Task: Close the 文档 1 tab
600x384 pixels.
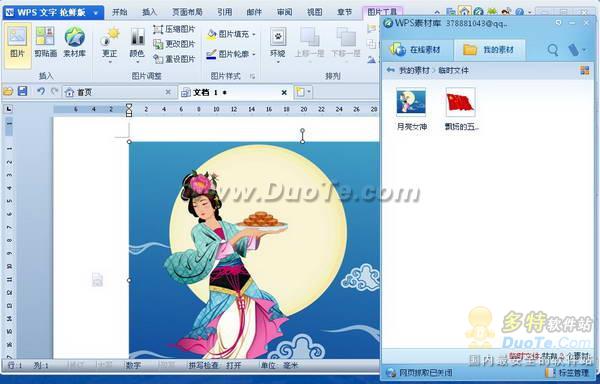Action: point(284,92)
